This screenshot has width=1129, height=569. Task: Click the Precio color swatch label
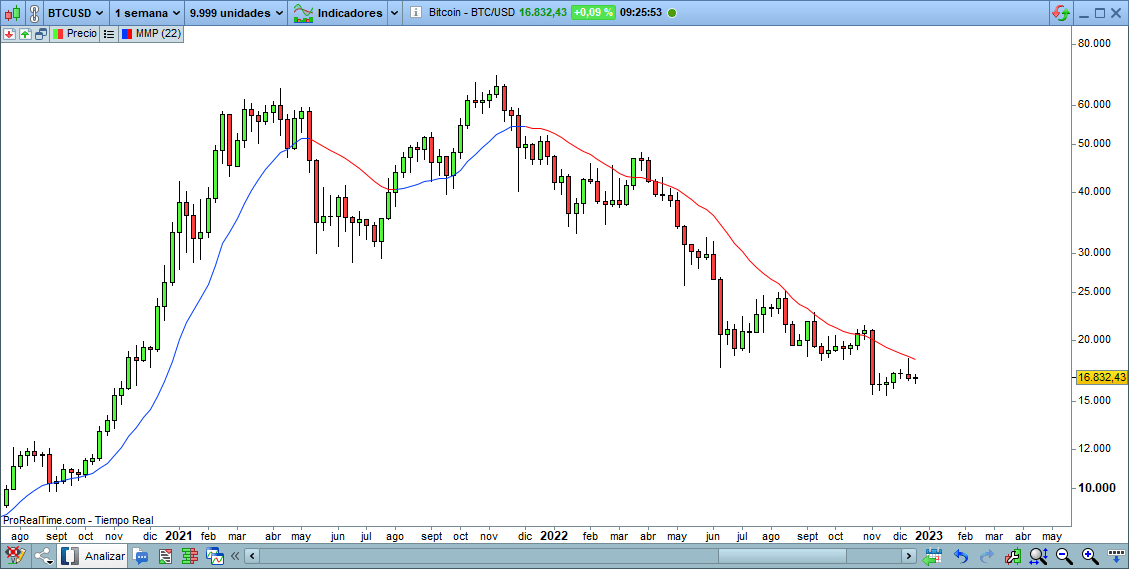75,33
